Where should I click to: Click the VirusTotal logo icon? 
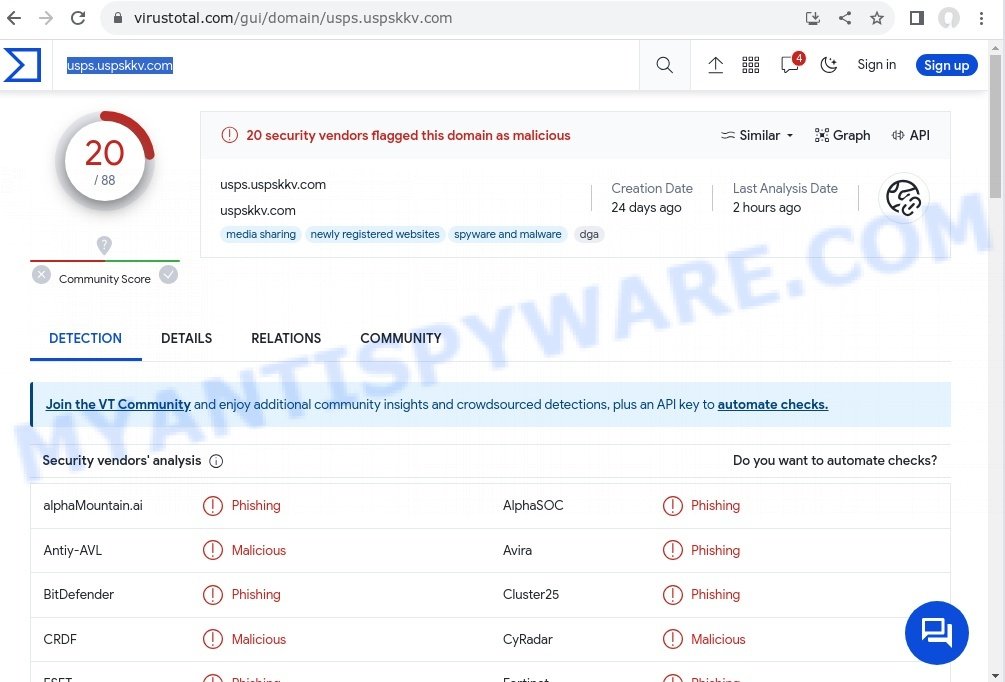click(x=22, y=65)
